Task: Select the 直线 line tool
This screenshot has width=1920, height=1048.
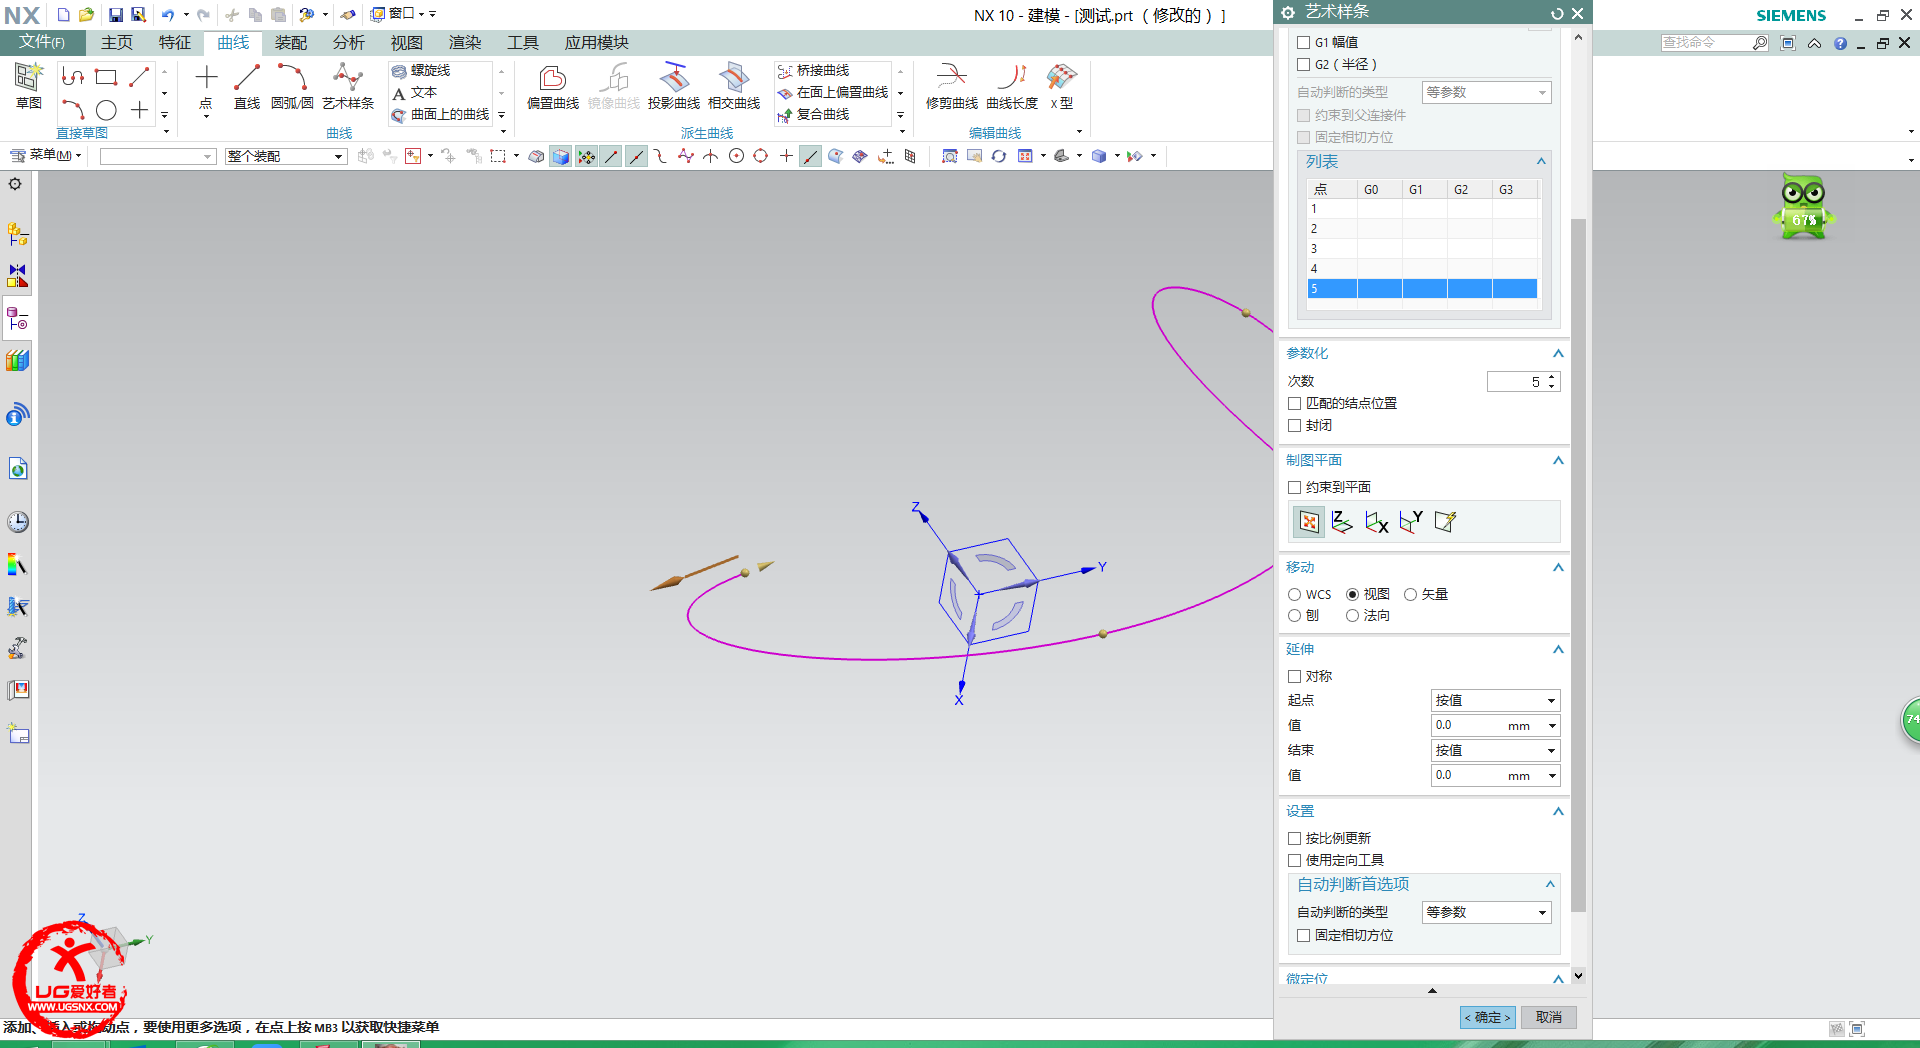Action: 247,87
